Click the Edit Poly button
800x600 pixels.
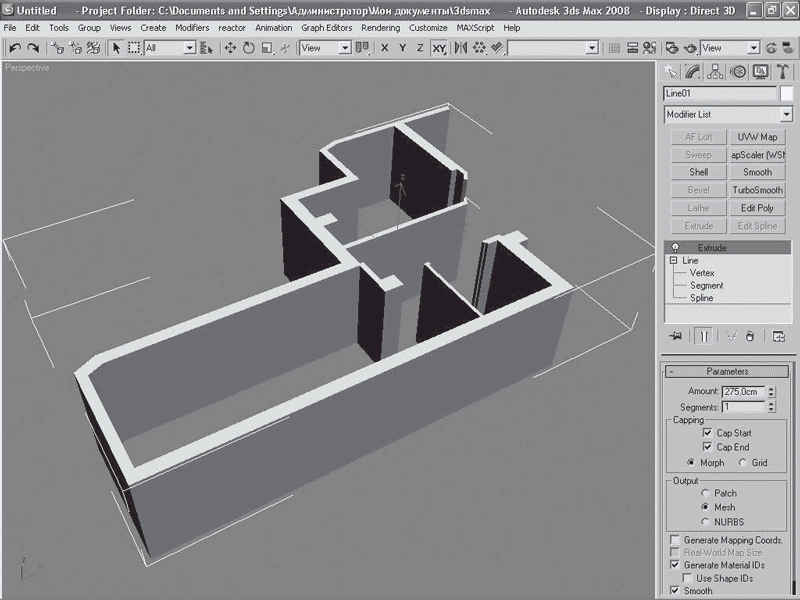[x=757, y=208]
